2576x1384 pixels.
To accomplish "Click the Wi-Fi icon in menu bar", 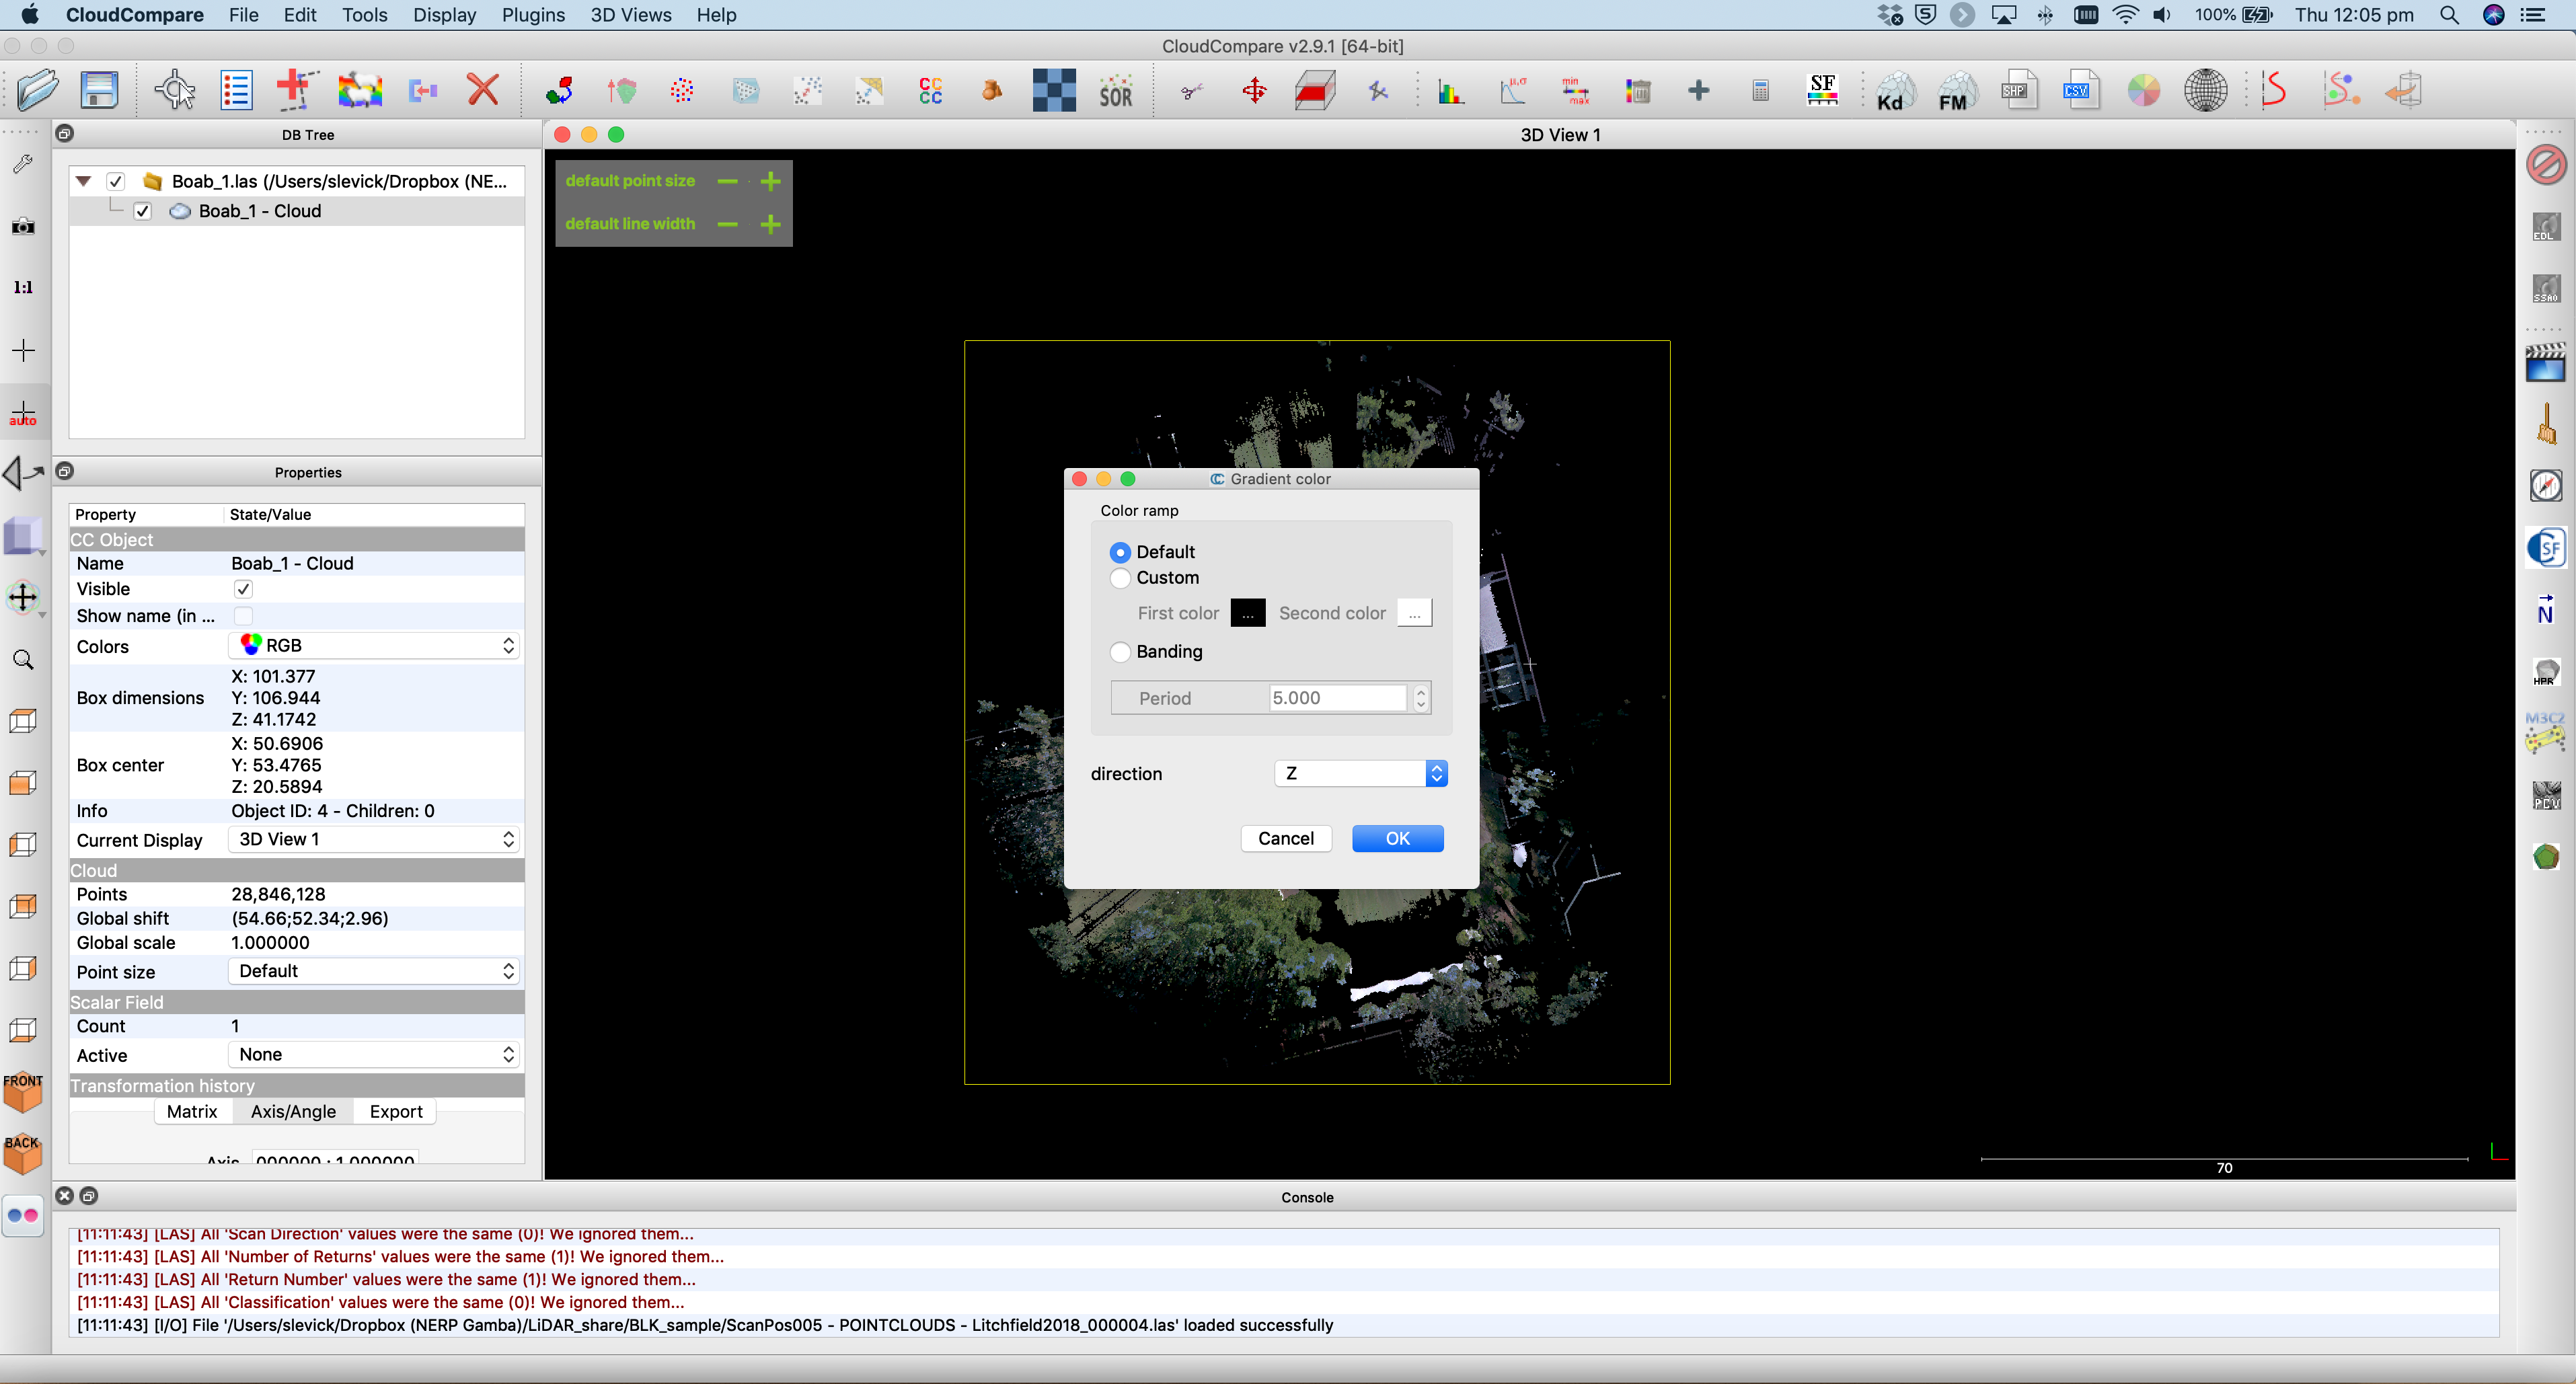I will [x=2125, y=15].
